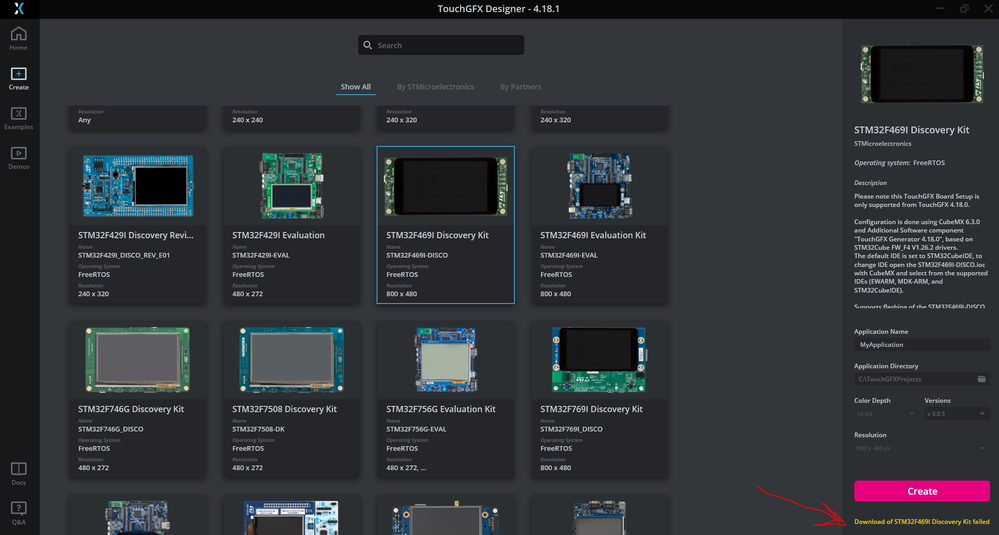This screenshot has width=999, height=535.
Task: Open the Versions dropdown
Action: point(957,413)
